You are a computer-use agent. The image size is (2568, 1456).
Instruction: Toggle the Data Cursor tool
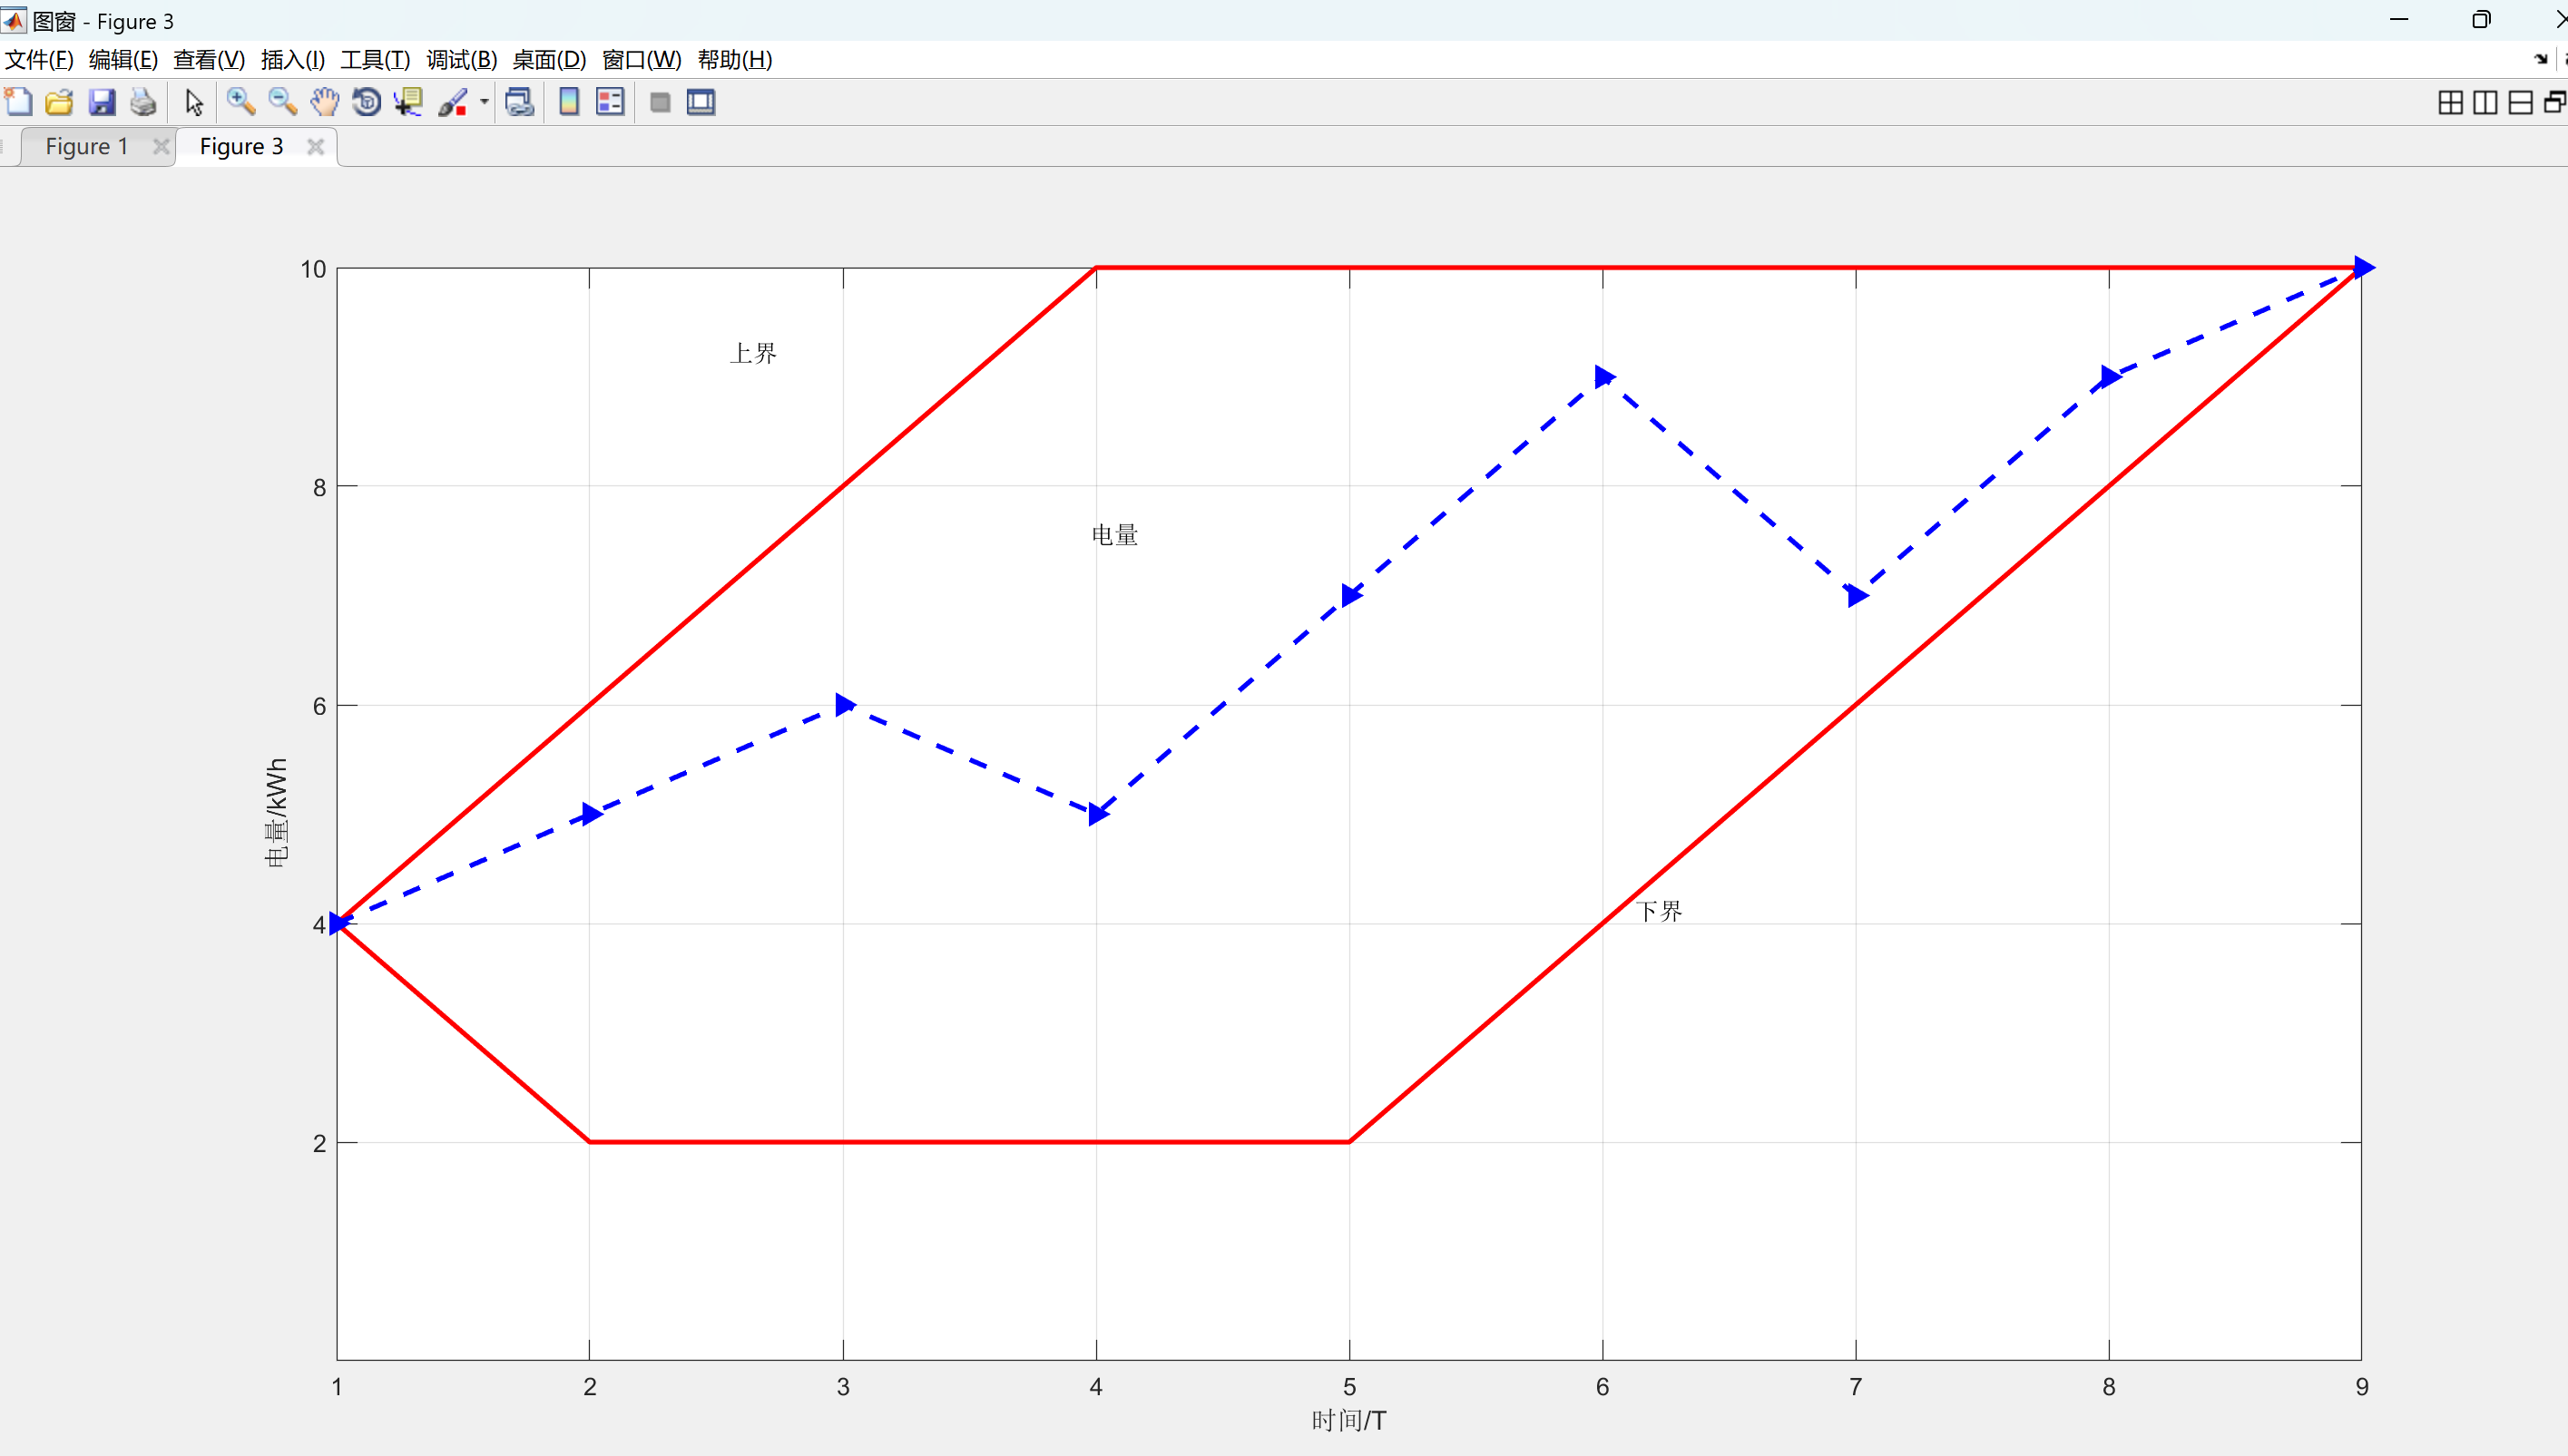[x=408, y=102]
